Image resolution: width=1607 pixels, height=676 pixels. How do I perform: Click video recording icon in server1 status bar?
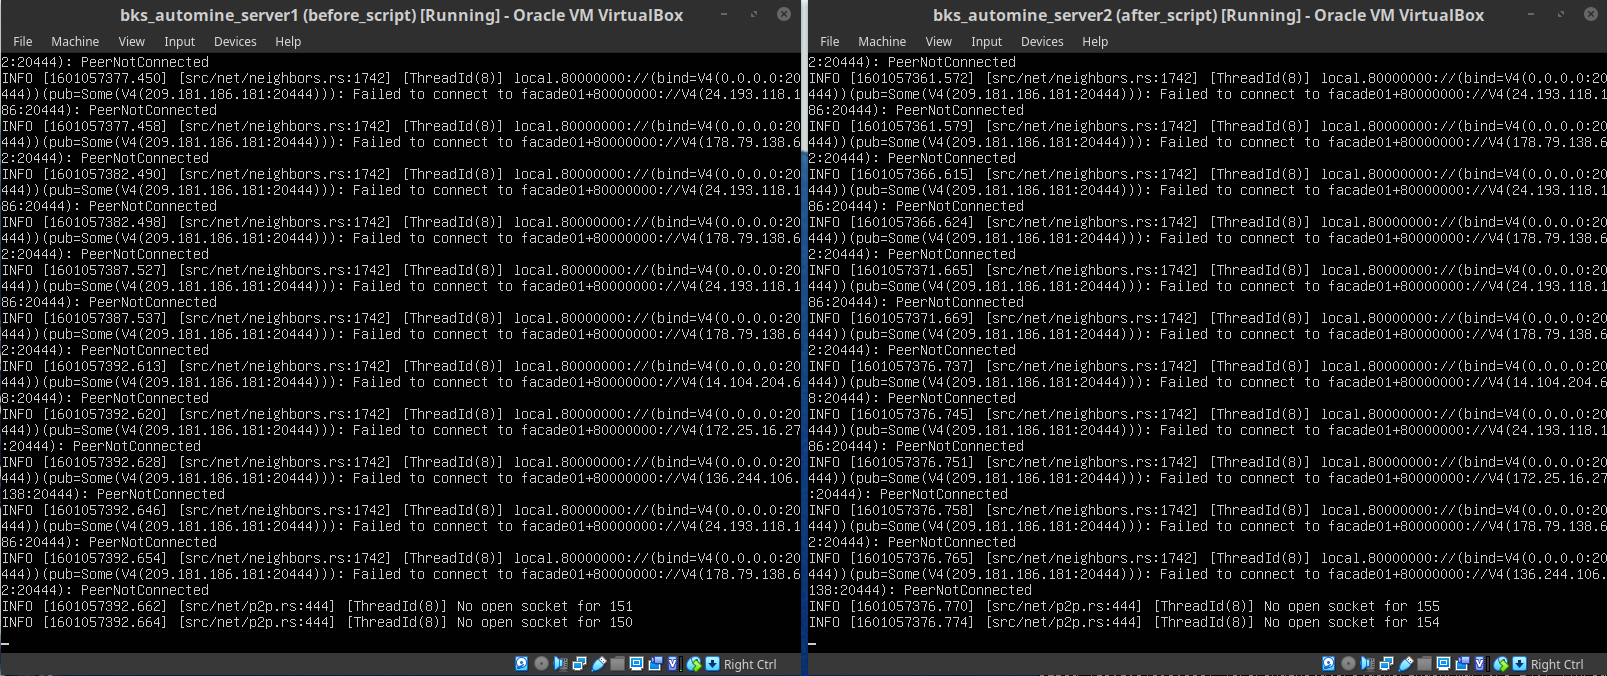655,663
